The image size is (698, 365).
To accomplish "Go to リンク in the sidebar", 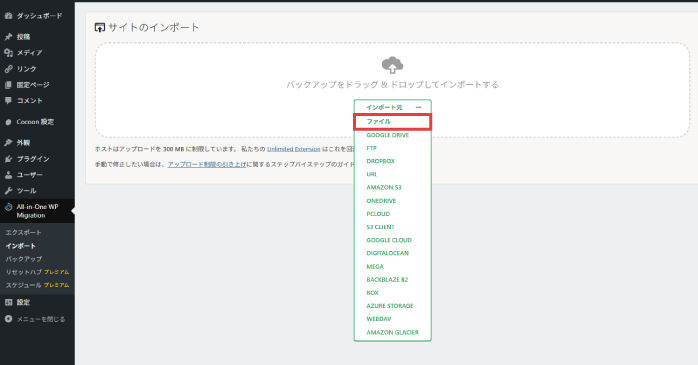I will (x=26, y=69).
